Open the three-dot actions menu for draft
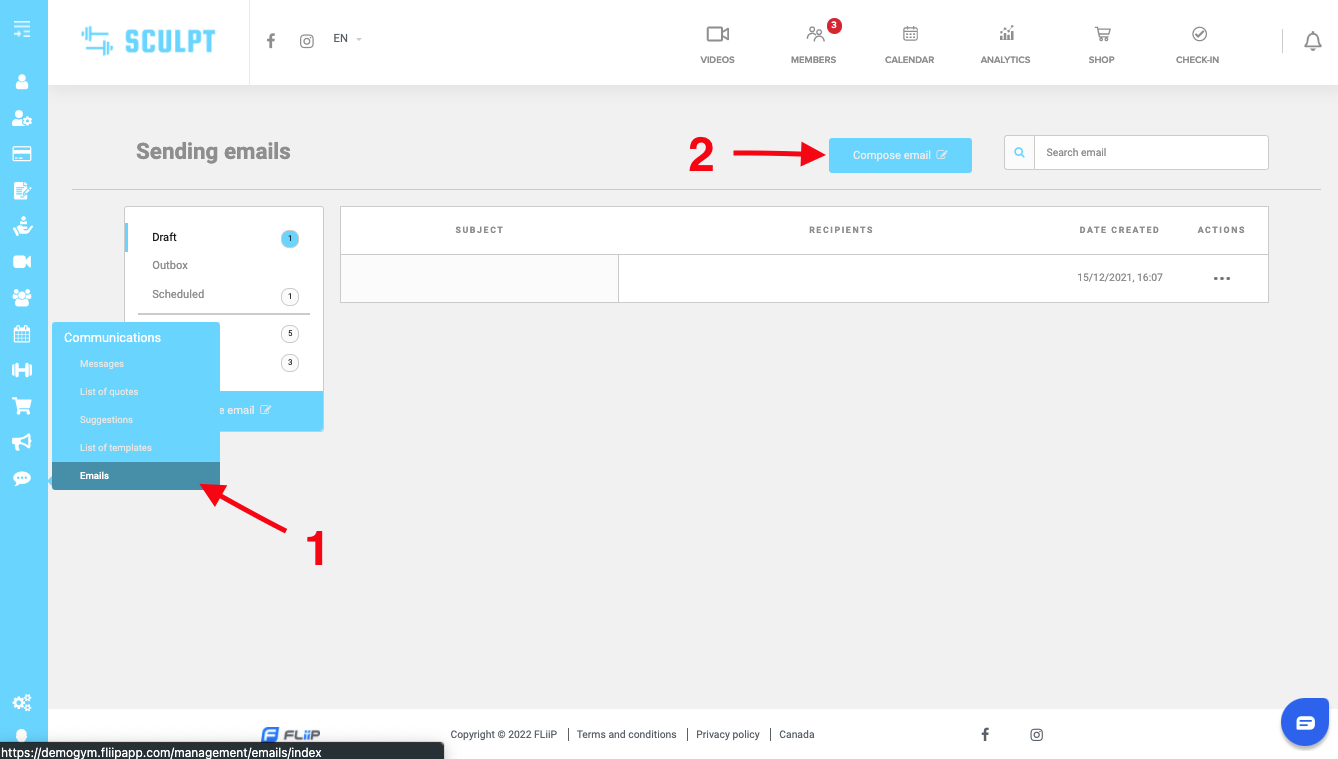1338x759 pixels. 1221,279
